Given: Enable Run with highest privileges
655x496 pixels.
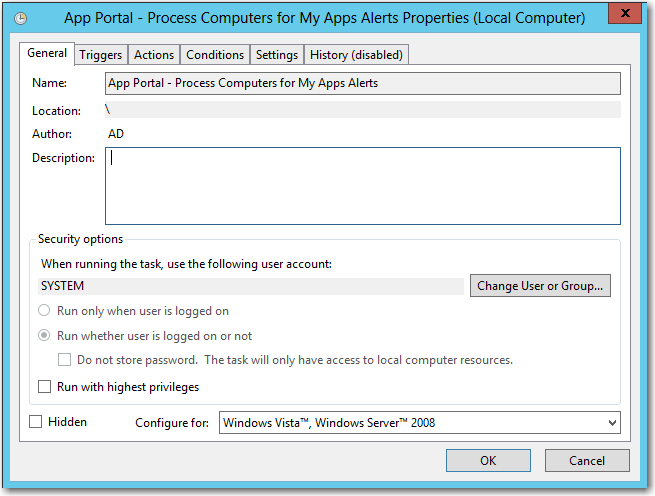Looking at the screenshot, I should (45, 387).
